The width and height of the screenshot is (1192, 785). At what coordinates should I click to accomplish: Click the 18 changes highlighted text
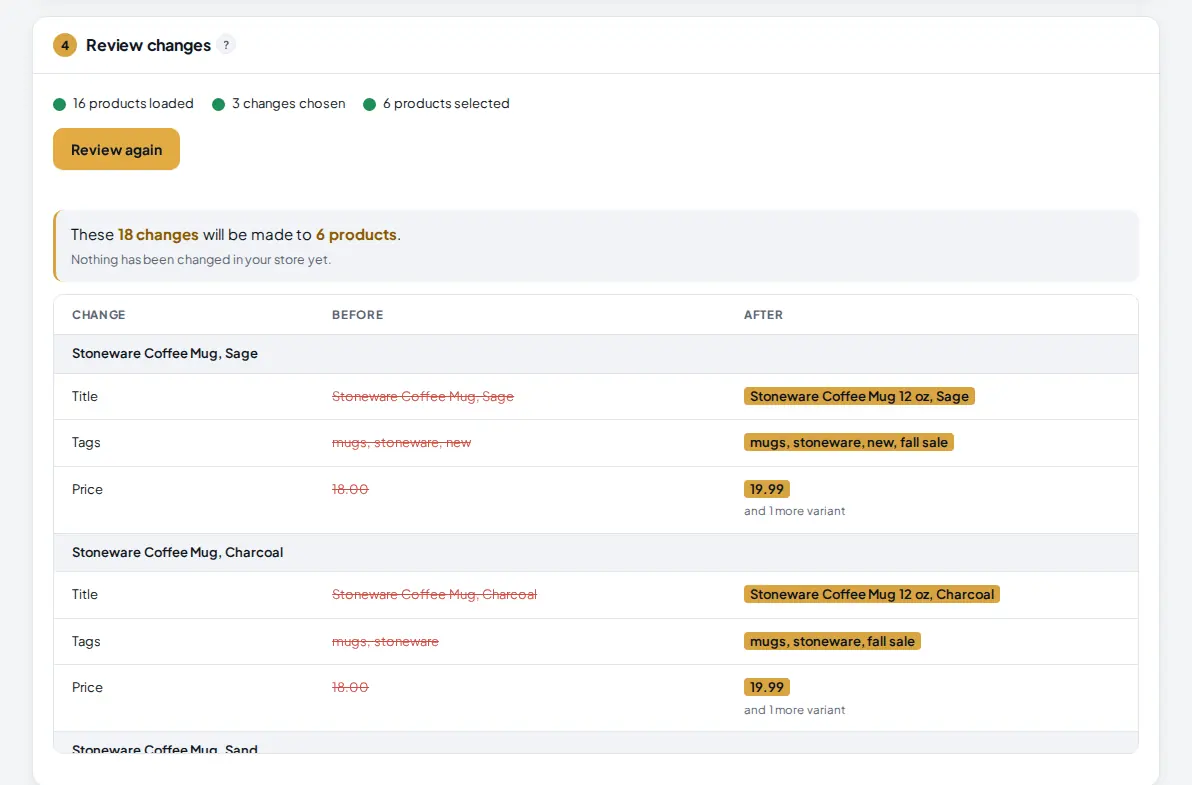158,234
